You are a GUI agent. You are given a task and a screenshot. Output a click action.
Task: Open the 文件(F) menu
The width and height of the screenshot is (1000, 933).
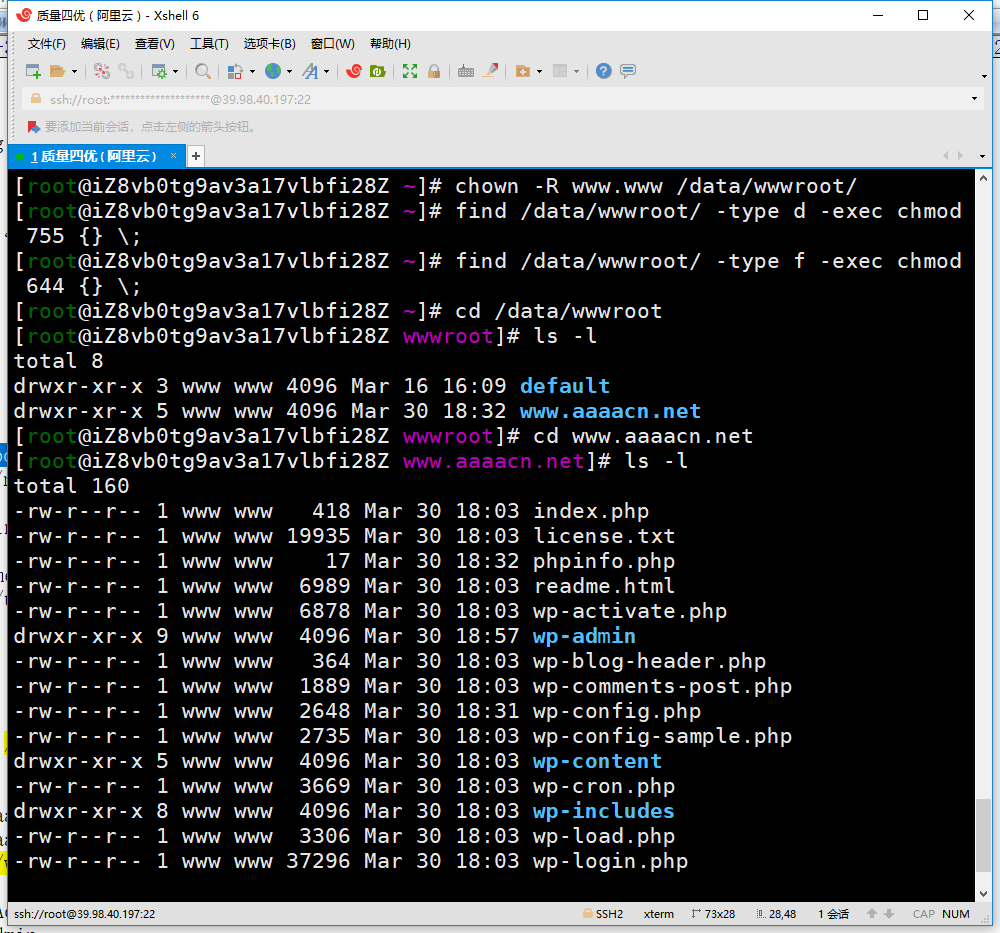(x=46, y=44)
